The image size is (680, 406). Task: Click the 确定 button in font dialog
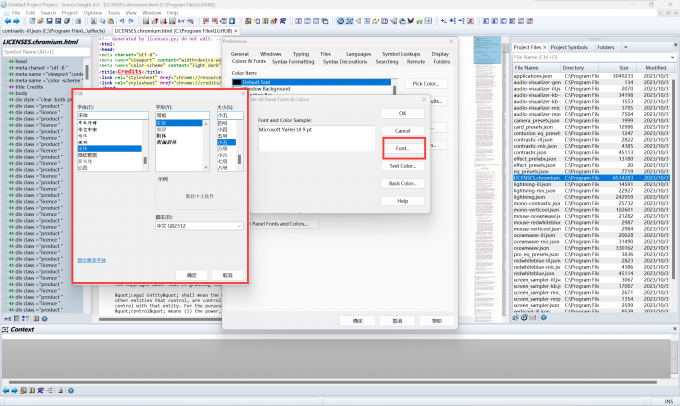click(192, 274)
